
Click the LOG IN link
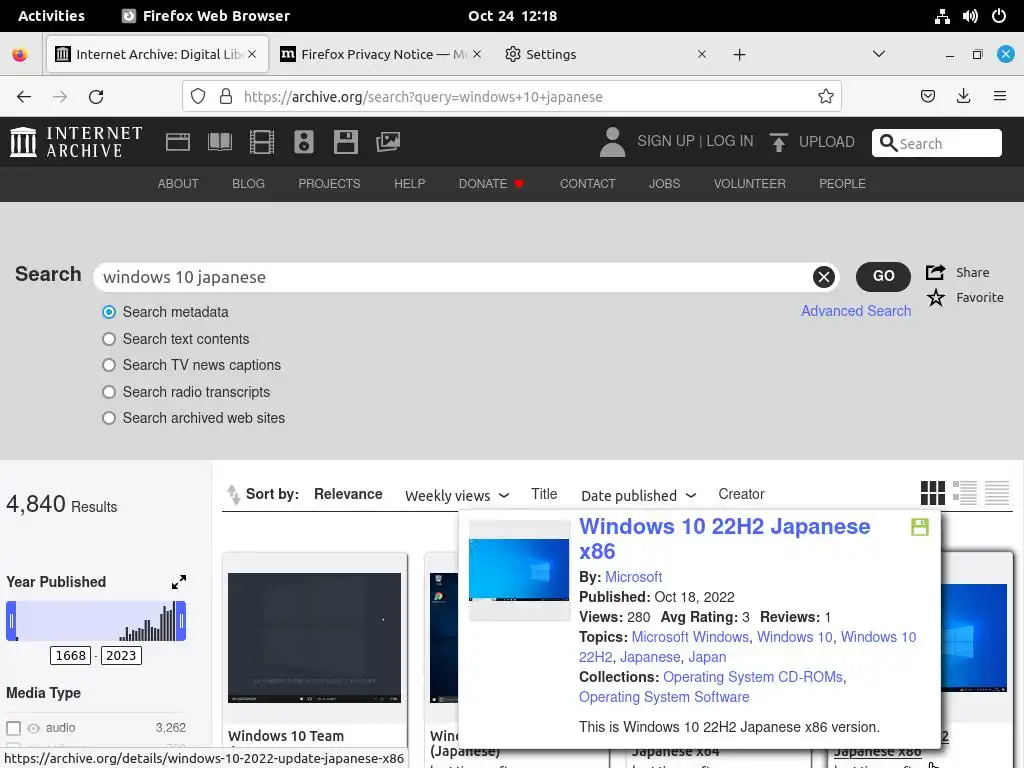point(729,141)
